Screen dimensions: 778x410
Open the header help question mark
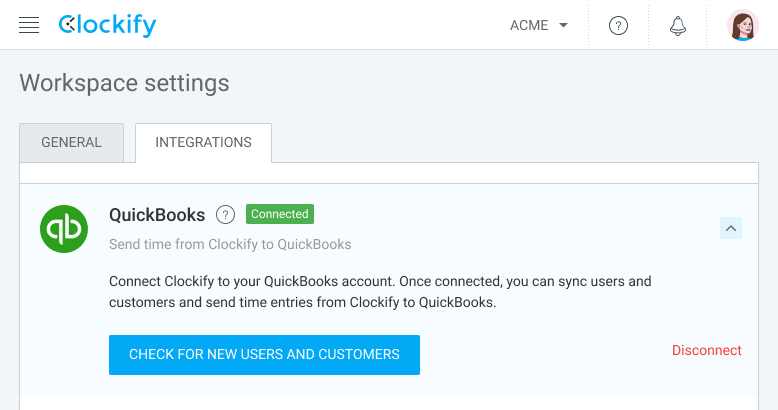(618, 25)
